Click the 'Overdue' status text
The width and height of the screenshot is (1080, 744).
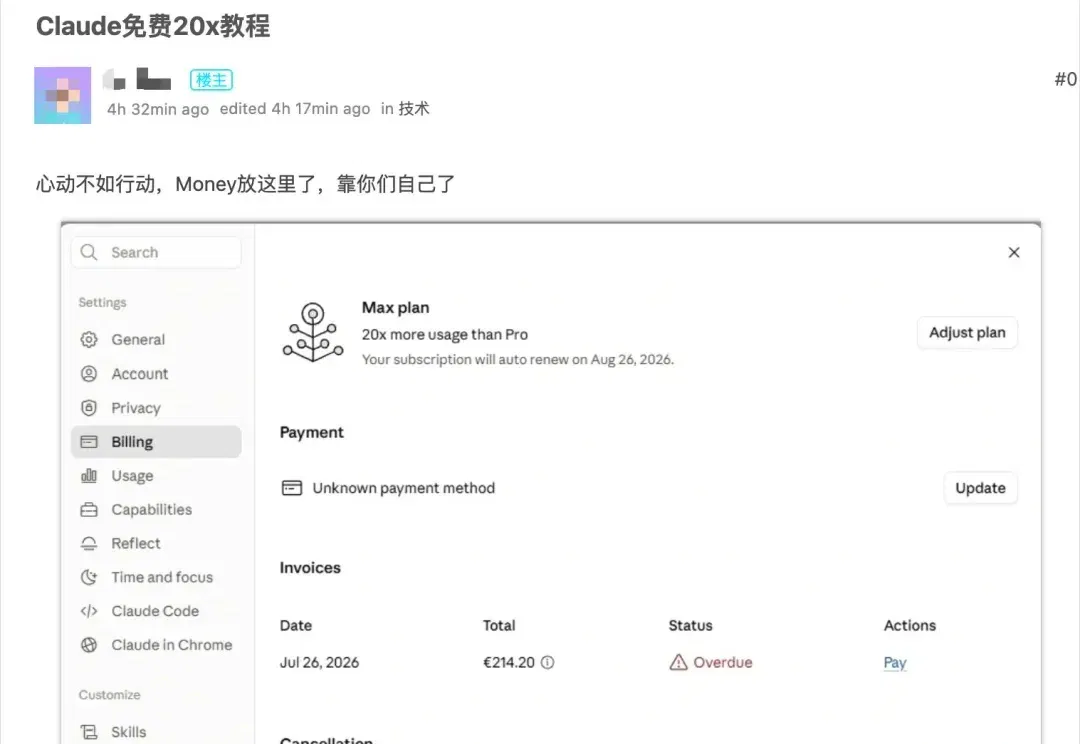(723, 662)
